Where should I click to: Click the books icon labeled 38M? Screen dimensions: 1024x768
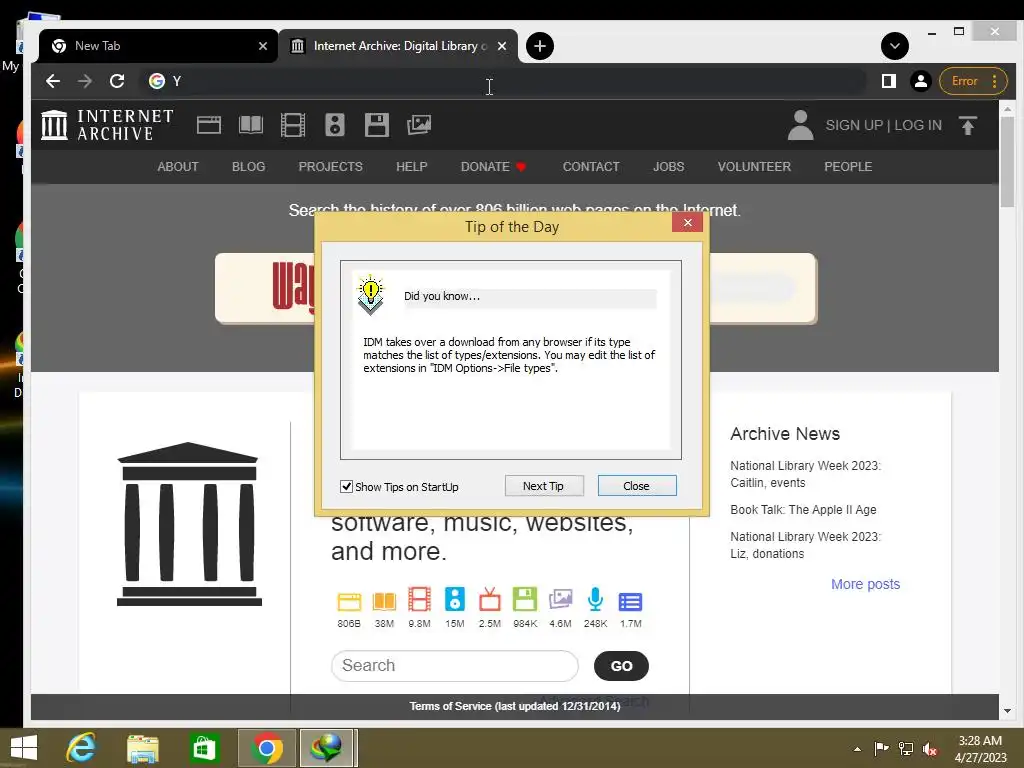[384, 601]
